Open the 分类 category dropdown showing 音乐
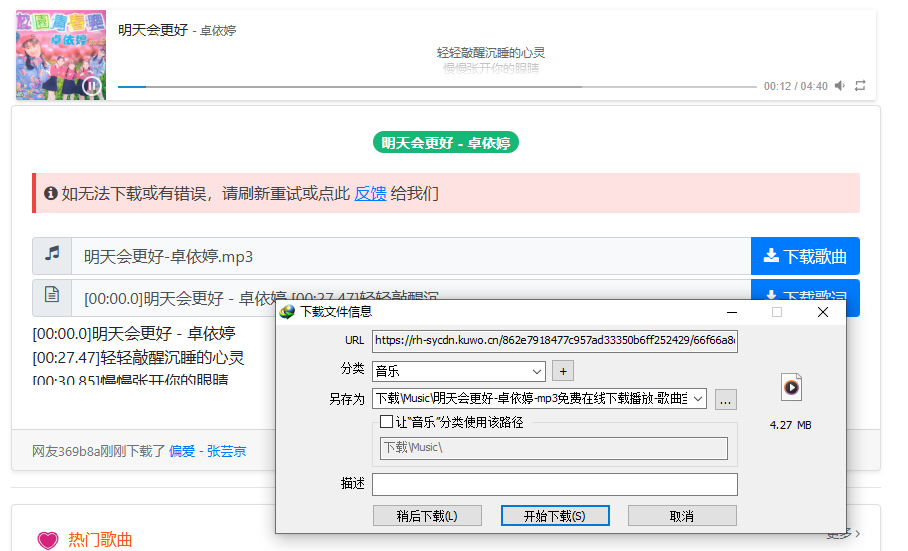 tap(459, 371)
